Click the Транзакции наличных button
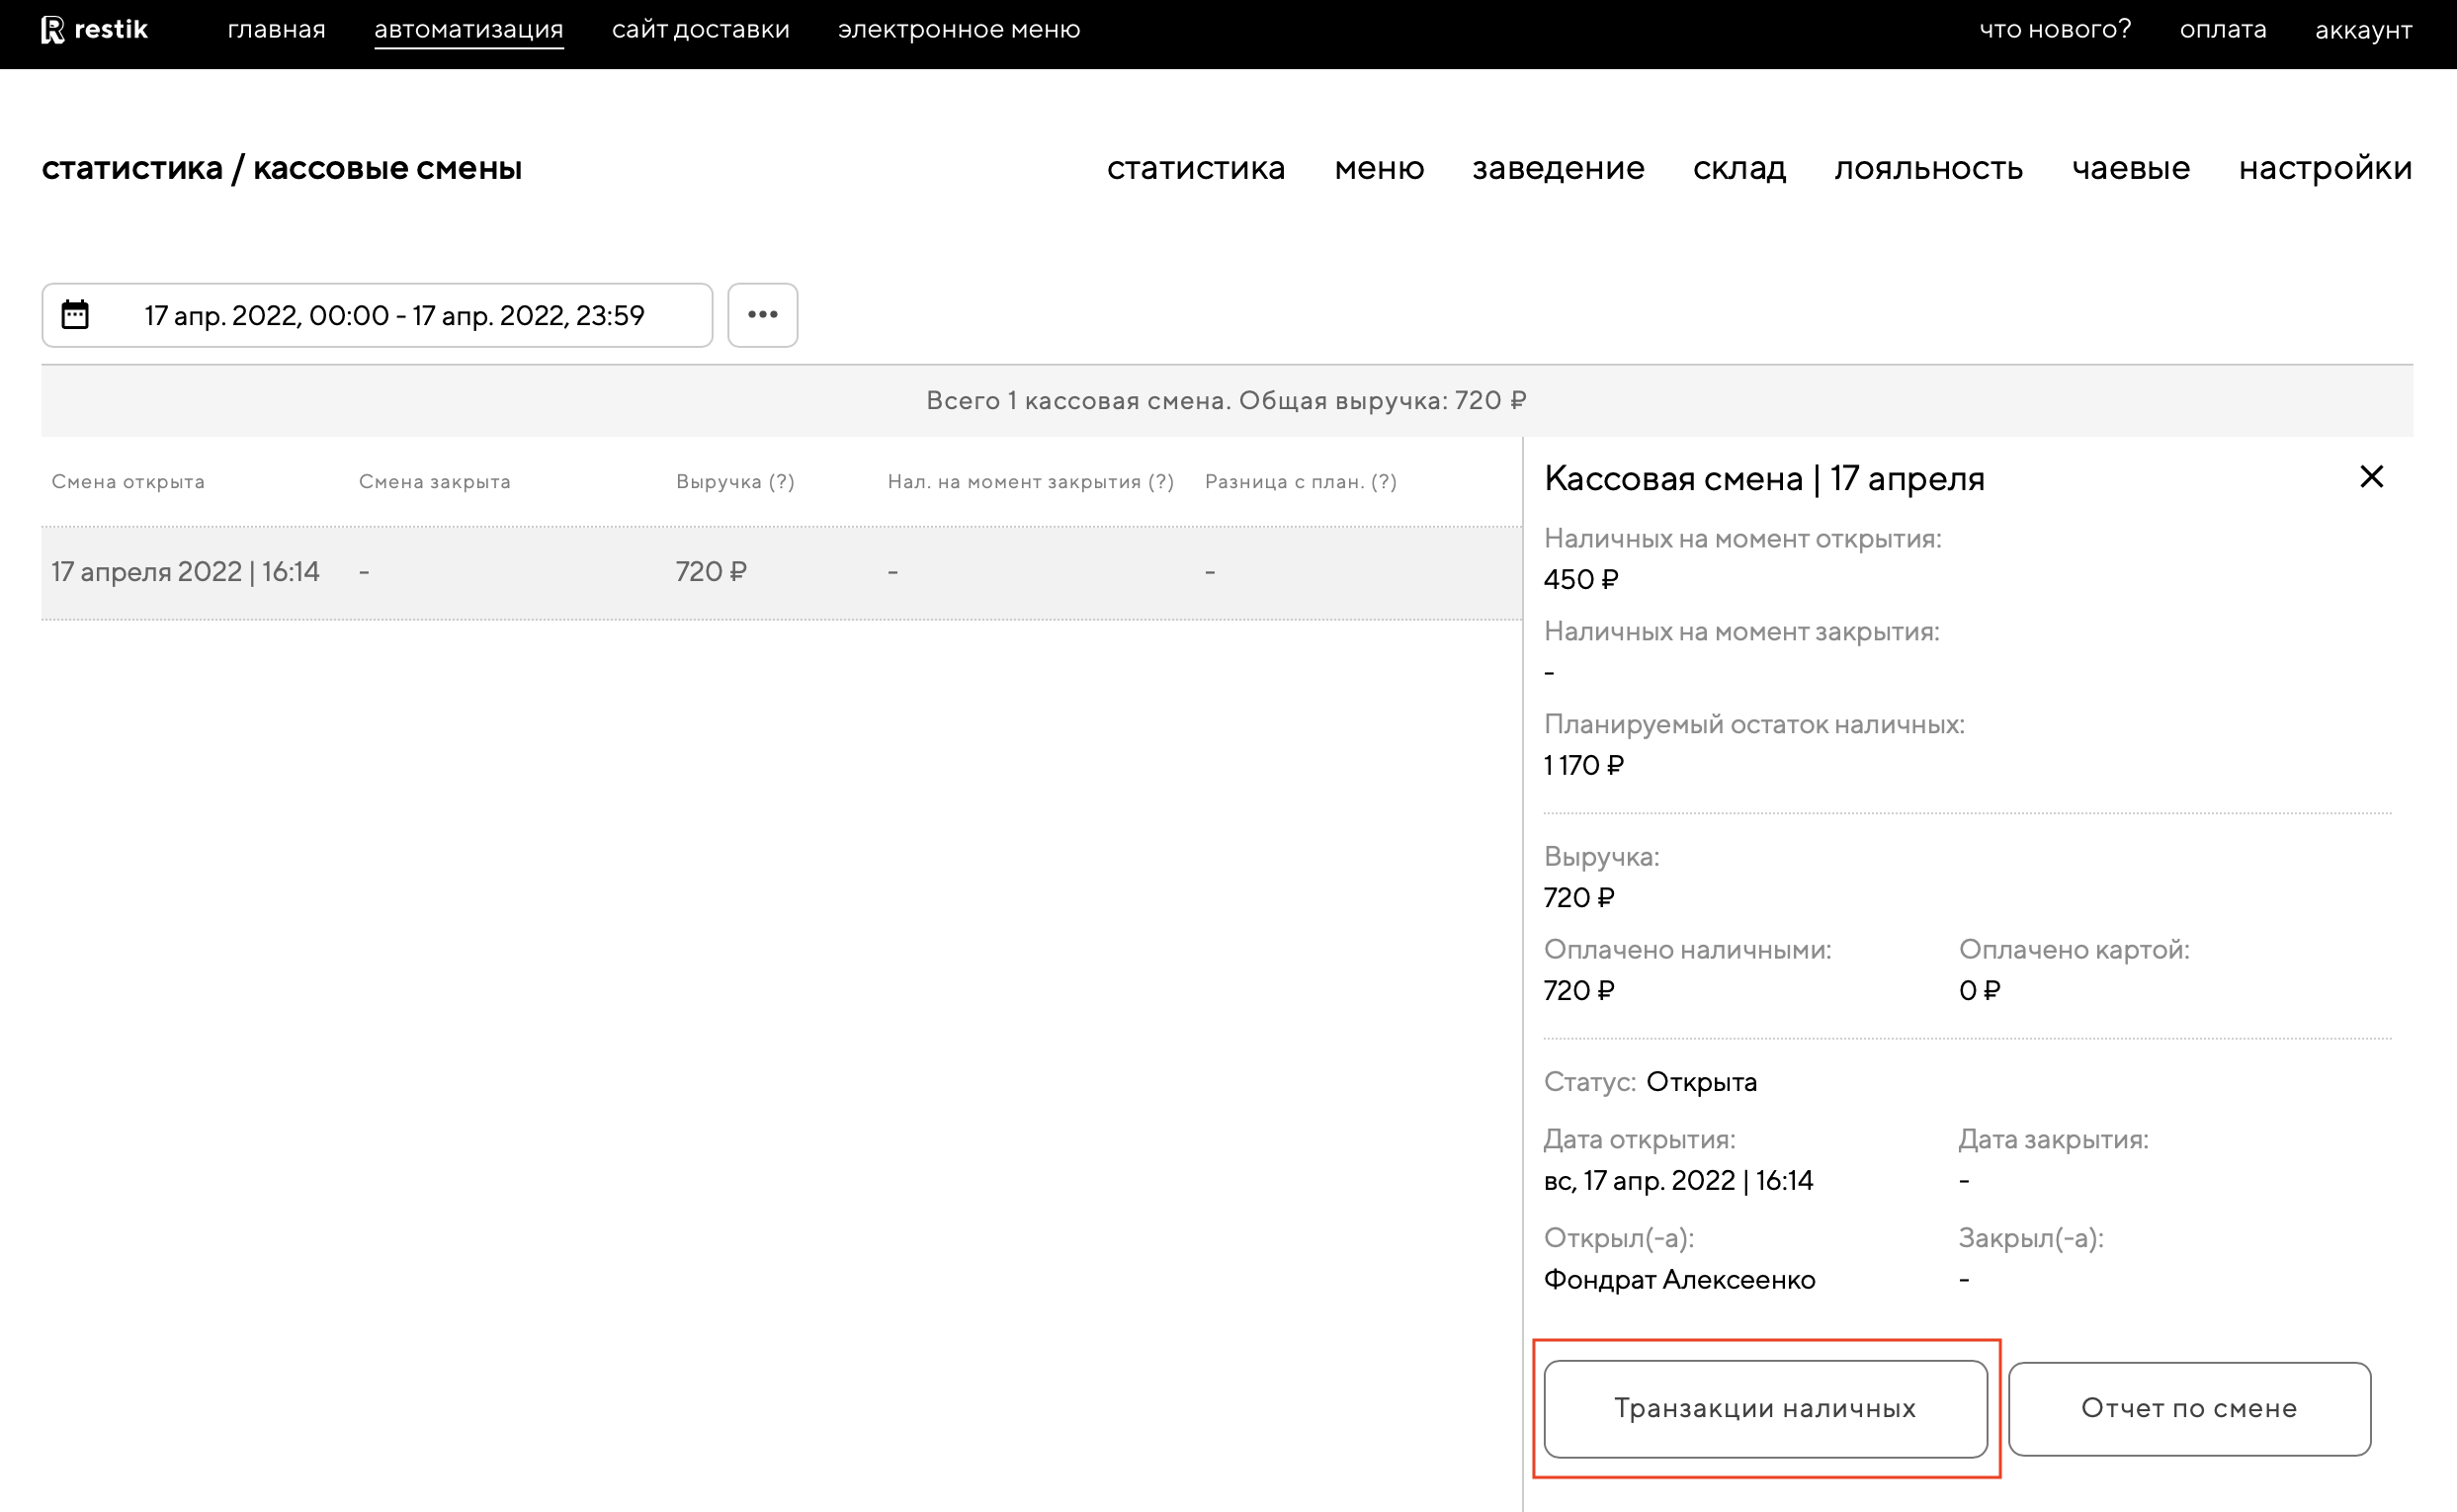 1764,1408
